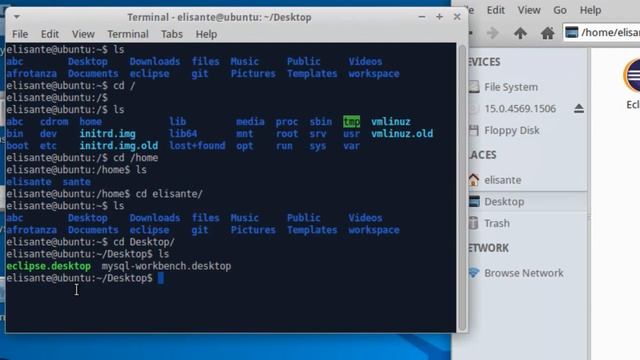Click the sante entry in the /home listing
Image resolution: width=640 pixels, height=360 pixels.
(x=77, y=182)
